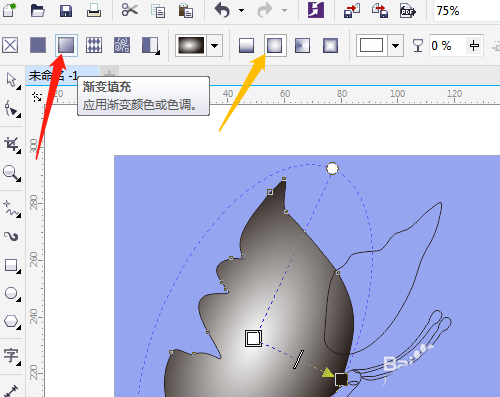Select the Zoom tool
500x397 pixels.
click(x=12, y=173)
